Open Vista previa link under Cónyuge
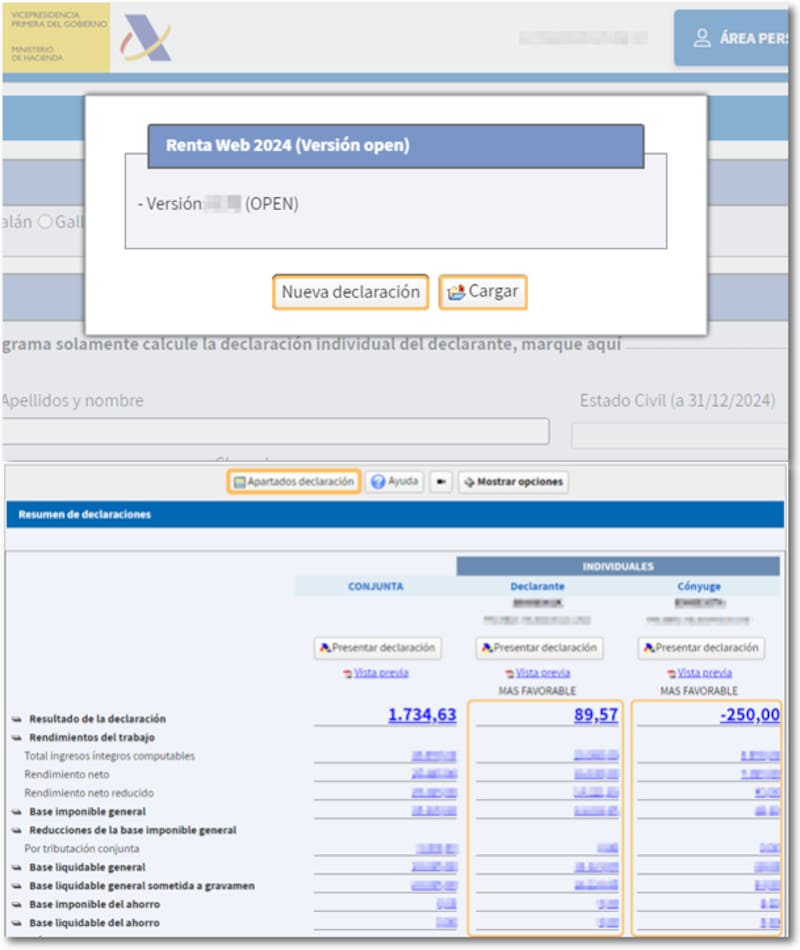This screenshot has width=800, height=950. coord(704,673)
